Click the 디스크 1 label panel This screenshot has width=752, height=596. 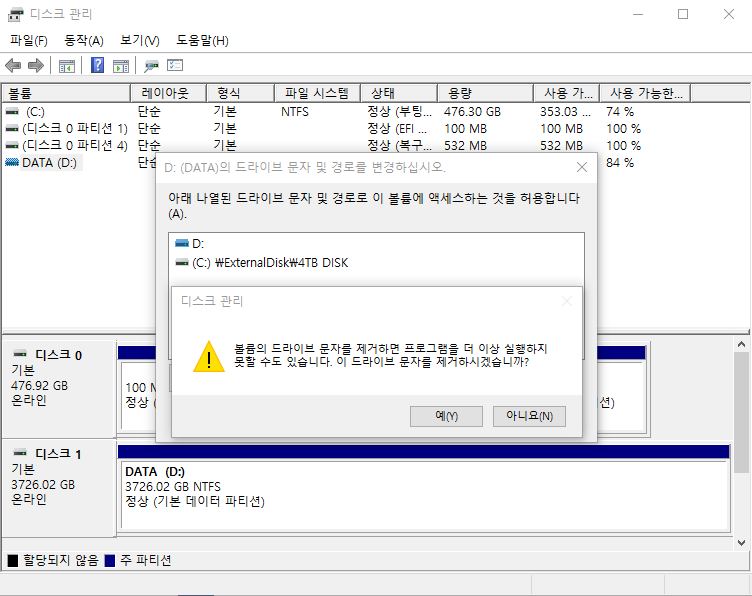point(59,488)
